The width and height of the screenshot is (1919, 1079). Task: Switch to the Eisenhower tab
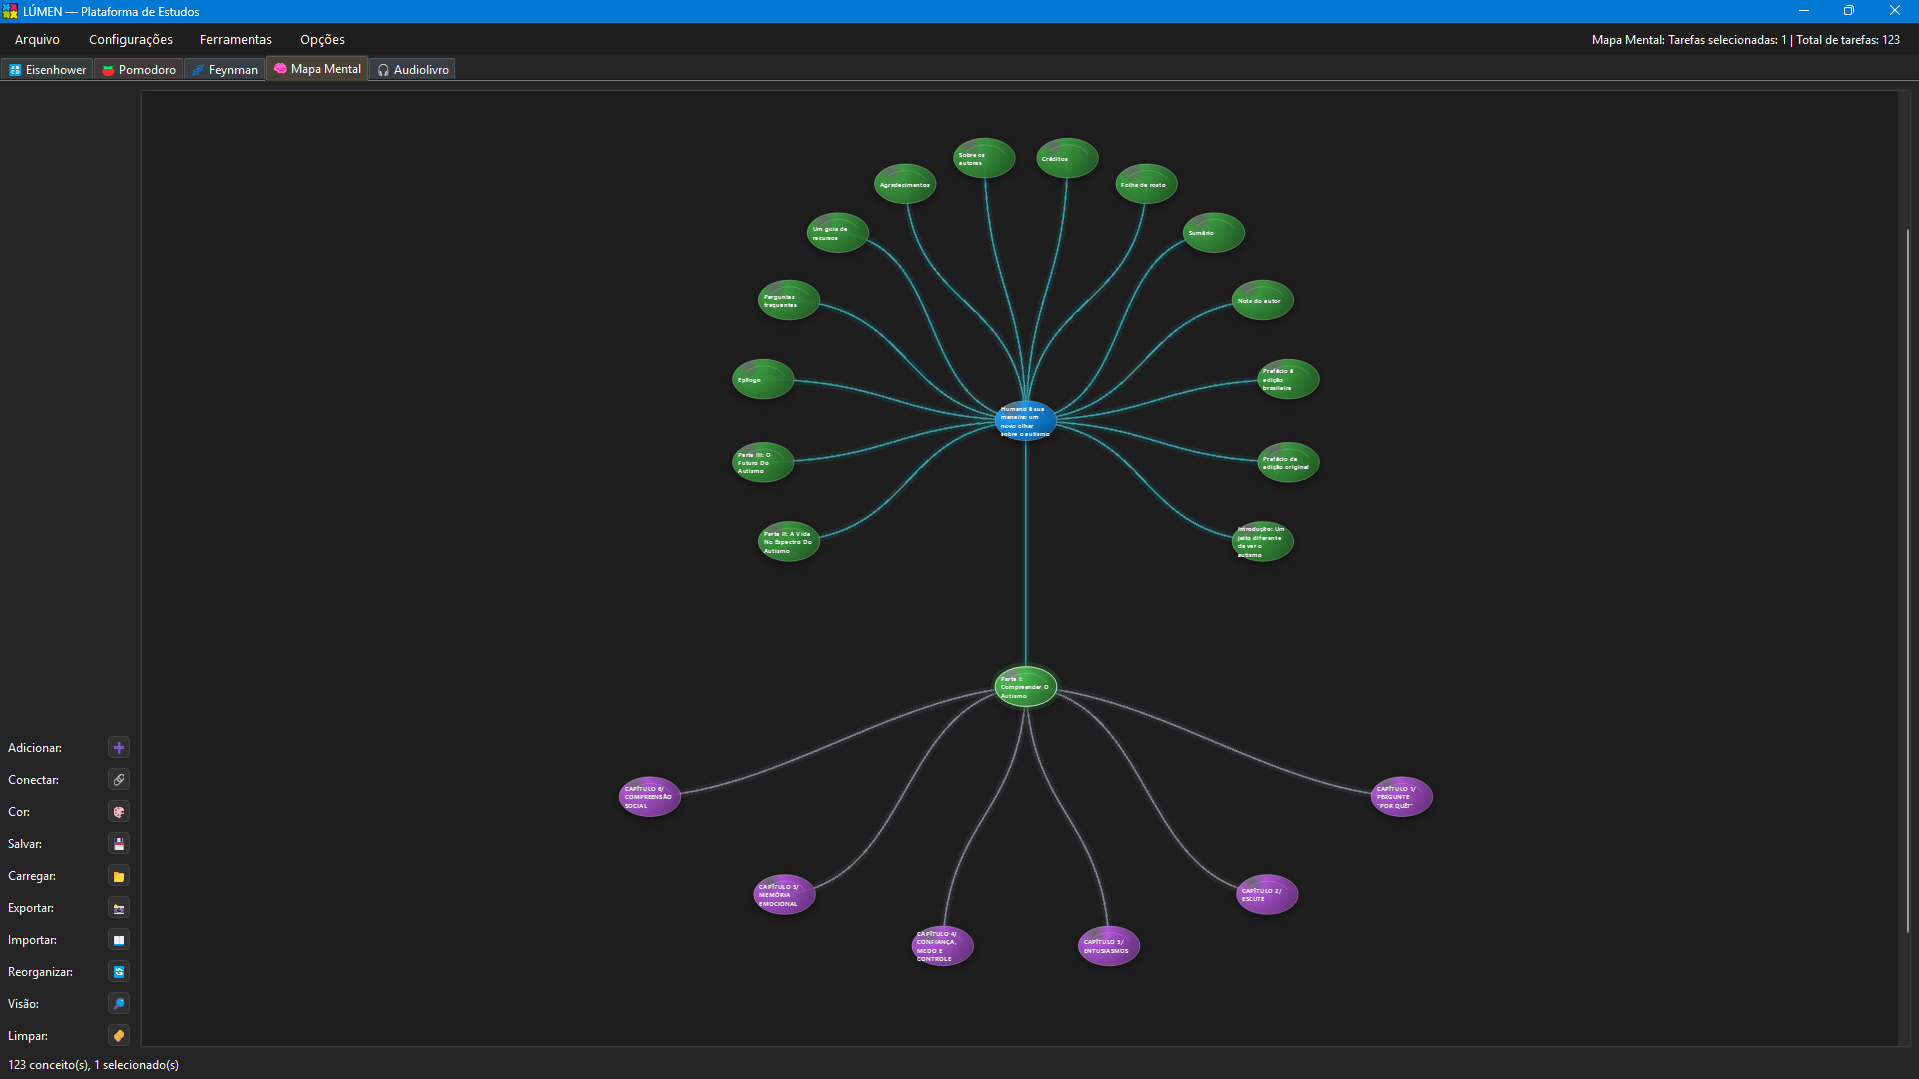(x=48, y=69)
